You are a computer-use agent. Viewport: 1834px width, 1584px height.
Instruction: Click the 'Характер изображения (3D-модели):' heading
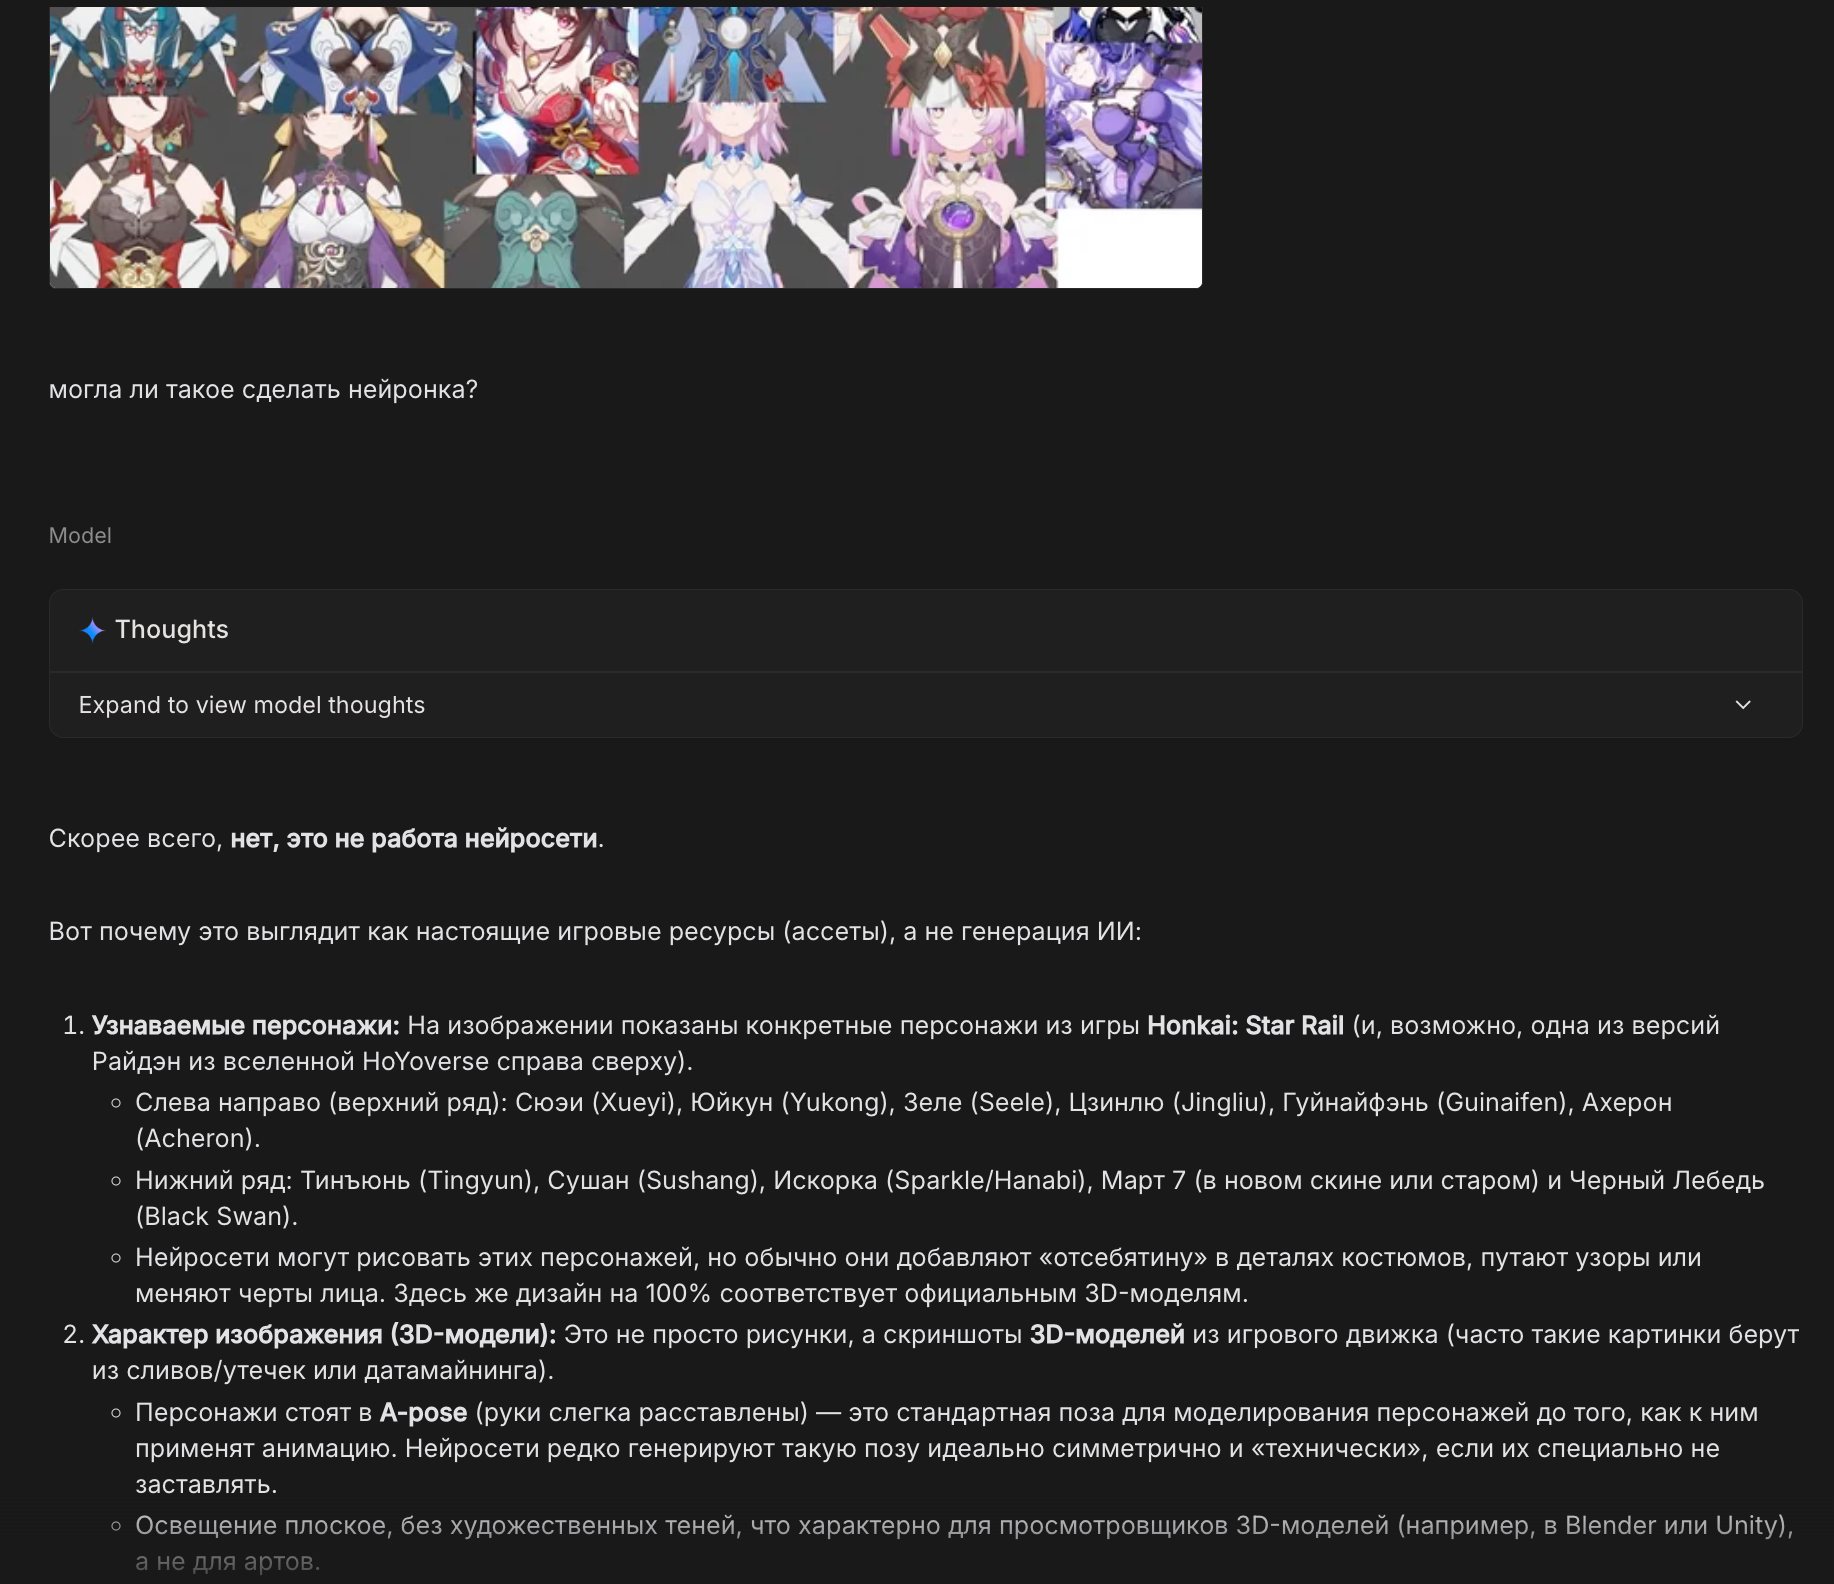(324, 1334)
